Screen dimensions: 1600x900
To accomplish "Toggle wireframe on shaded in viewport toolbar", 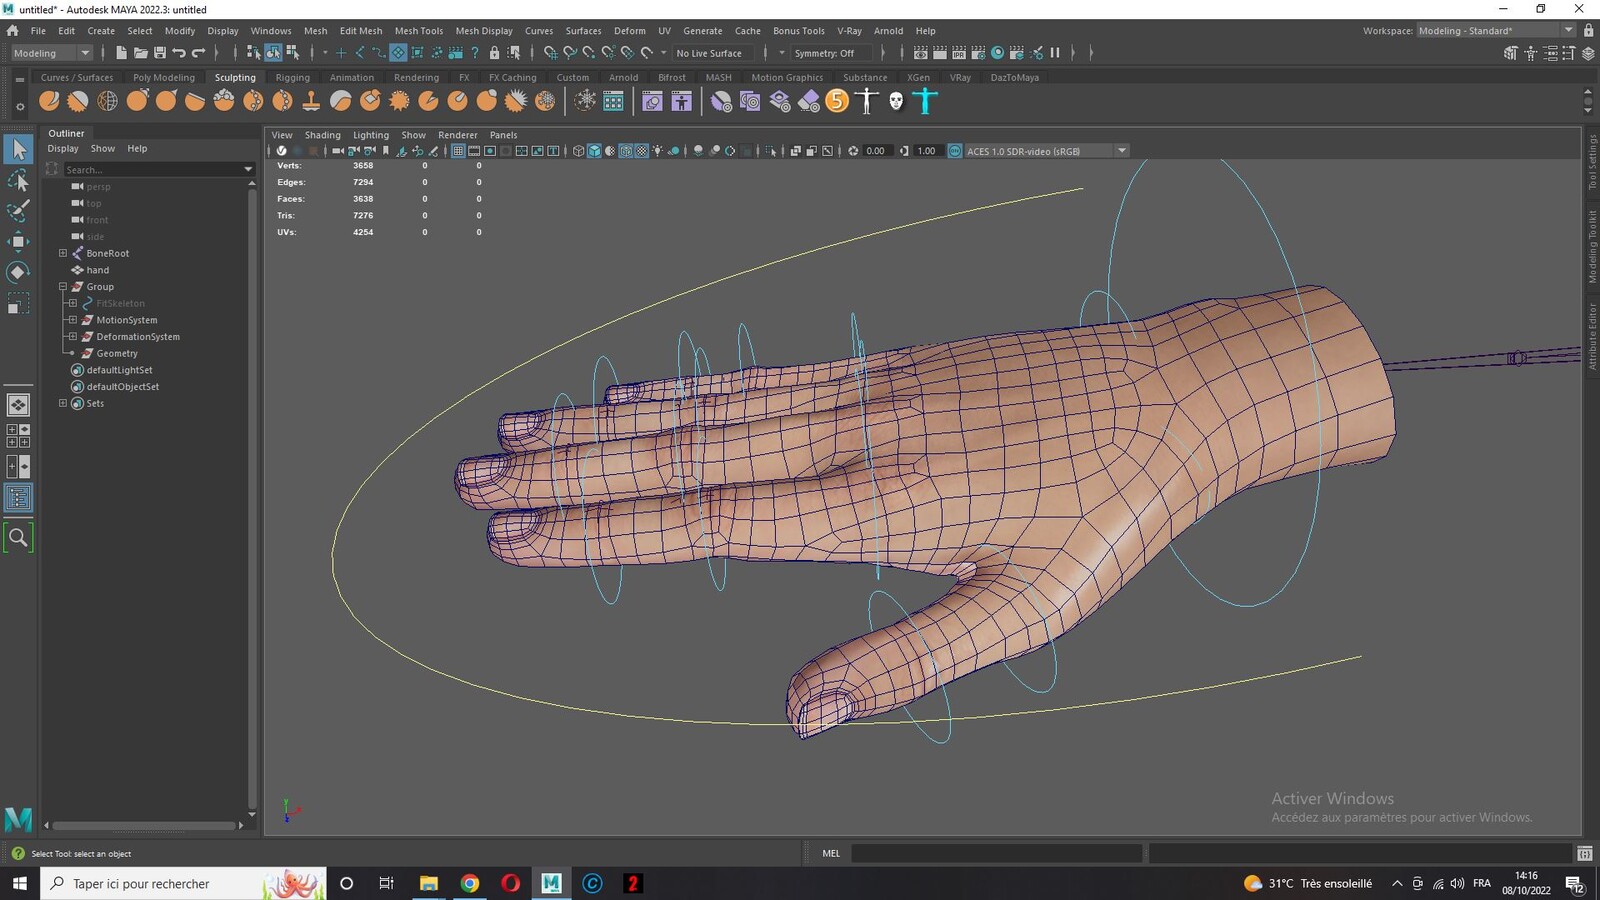I will [x=626, y=151].
